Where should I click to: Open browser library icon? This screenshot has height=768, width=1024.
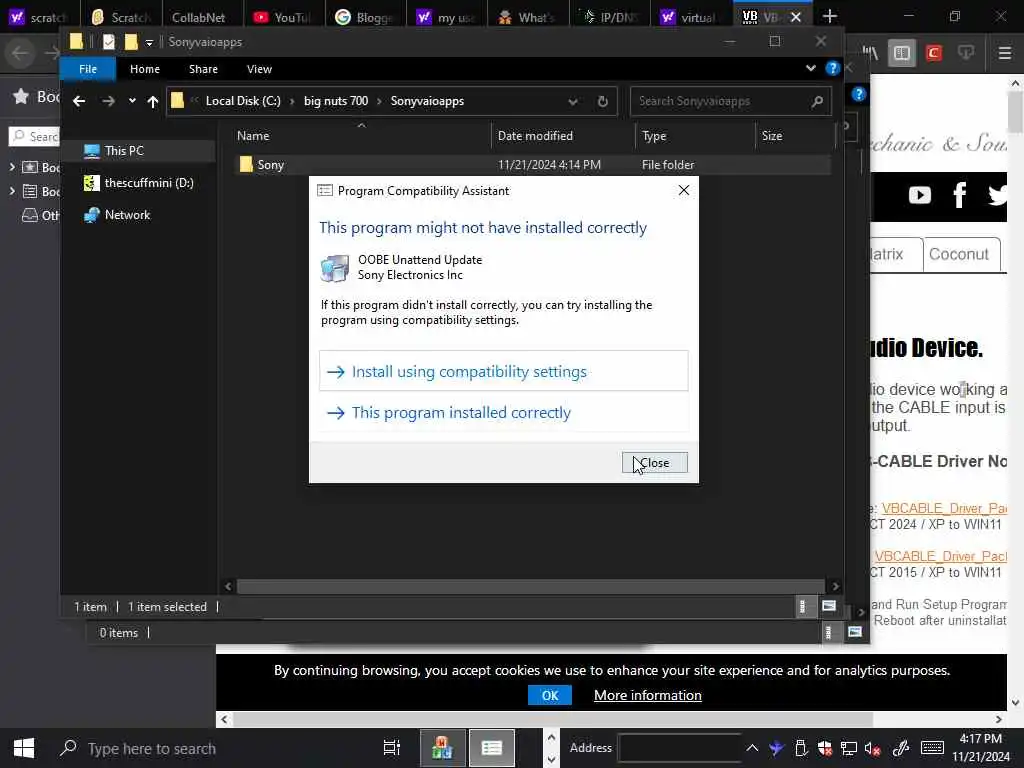[870, 53]
